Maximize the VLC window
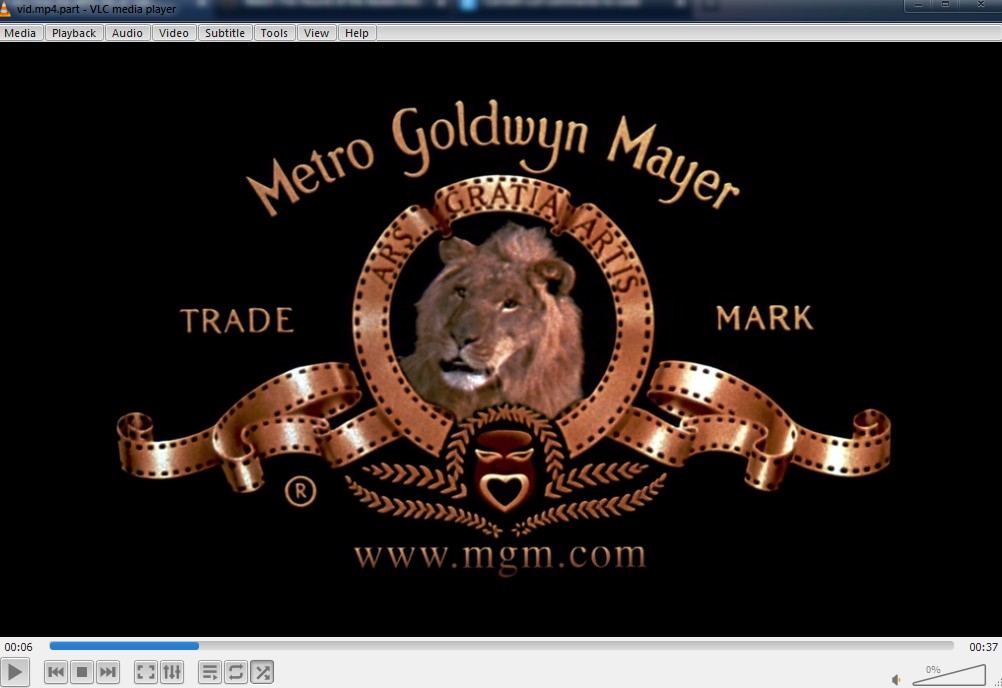1002x688 pixels. point(945,5)
